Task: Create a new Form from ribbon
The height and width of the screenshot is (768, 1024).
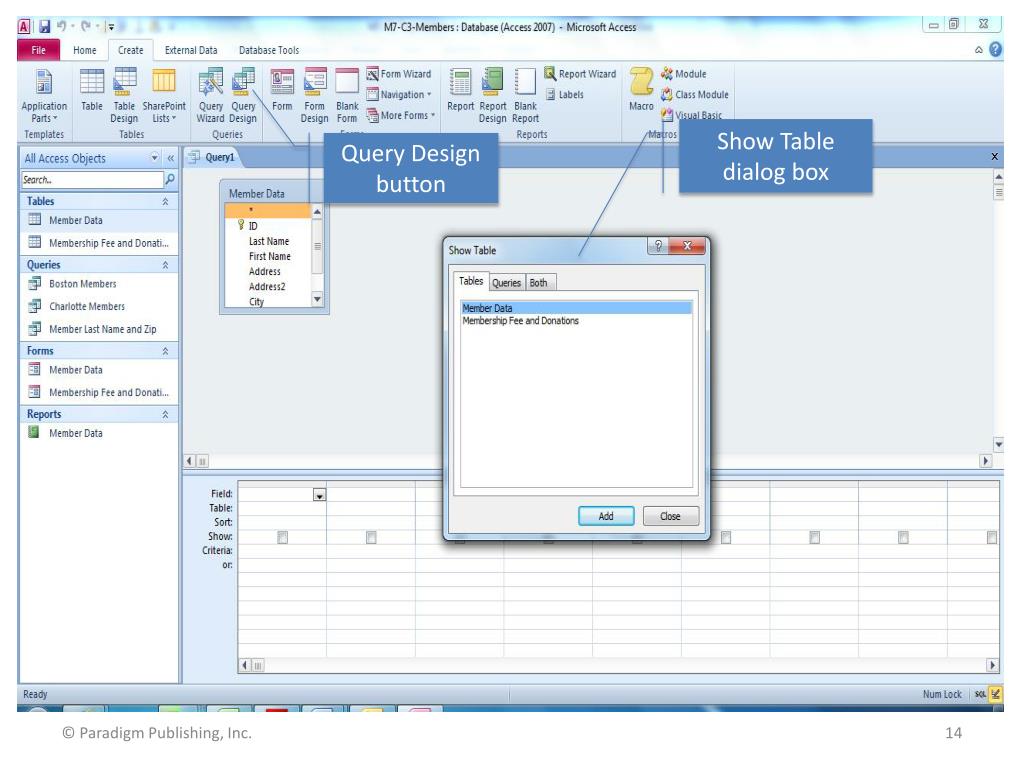Action: (282, 90)
